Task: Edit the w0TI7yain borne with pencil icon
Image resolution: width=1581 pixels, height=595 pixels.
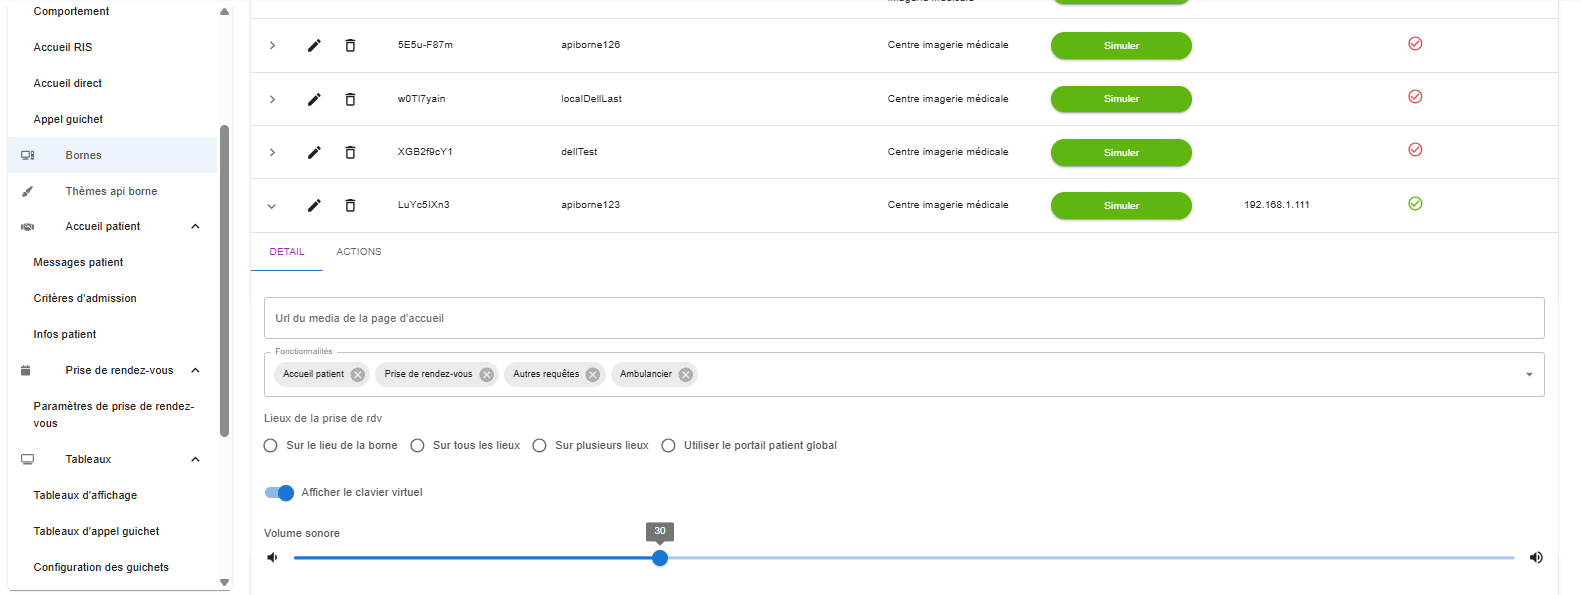Action: [x=314, y=99]
